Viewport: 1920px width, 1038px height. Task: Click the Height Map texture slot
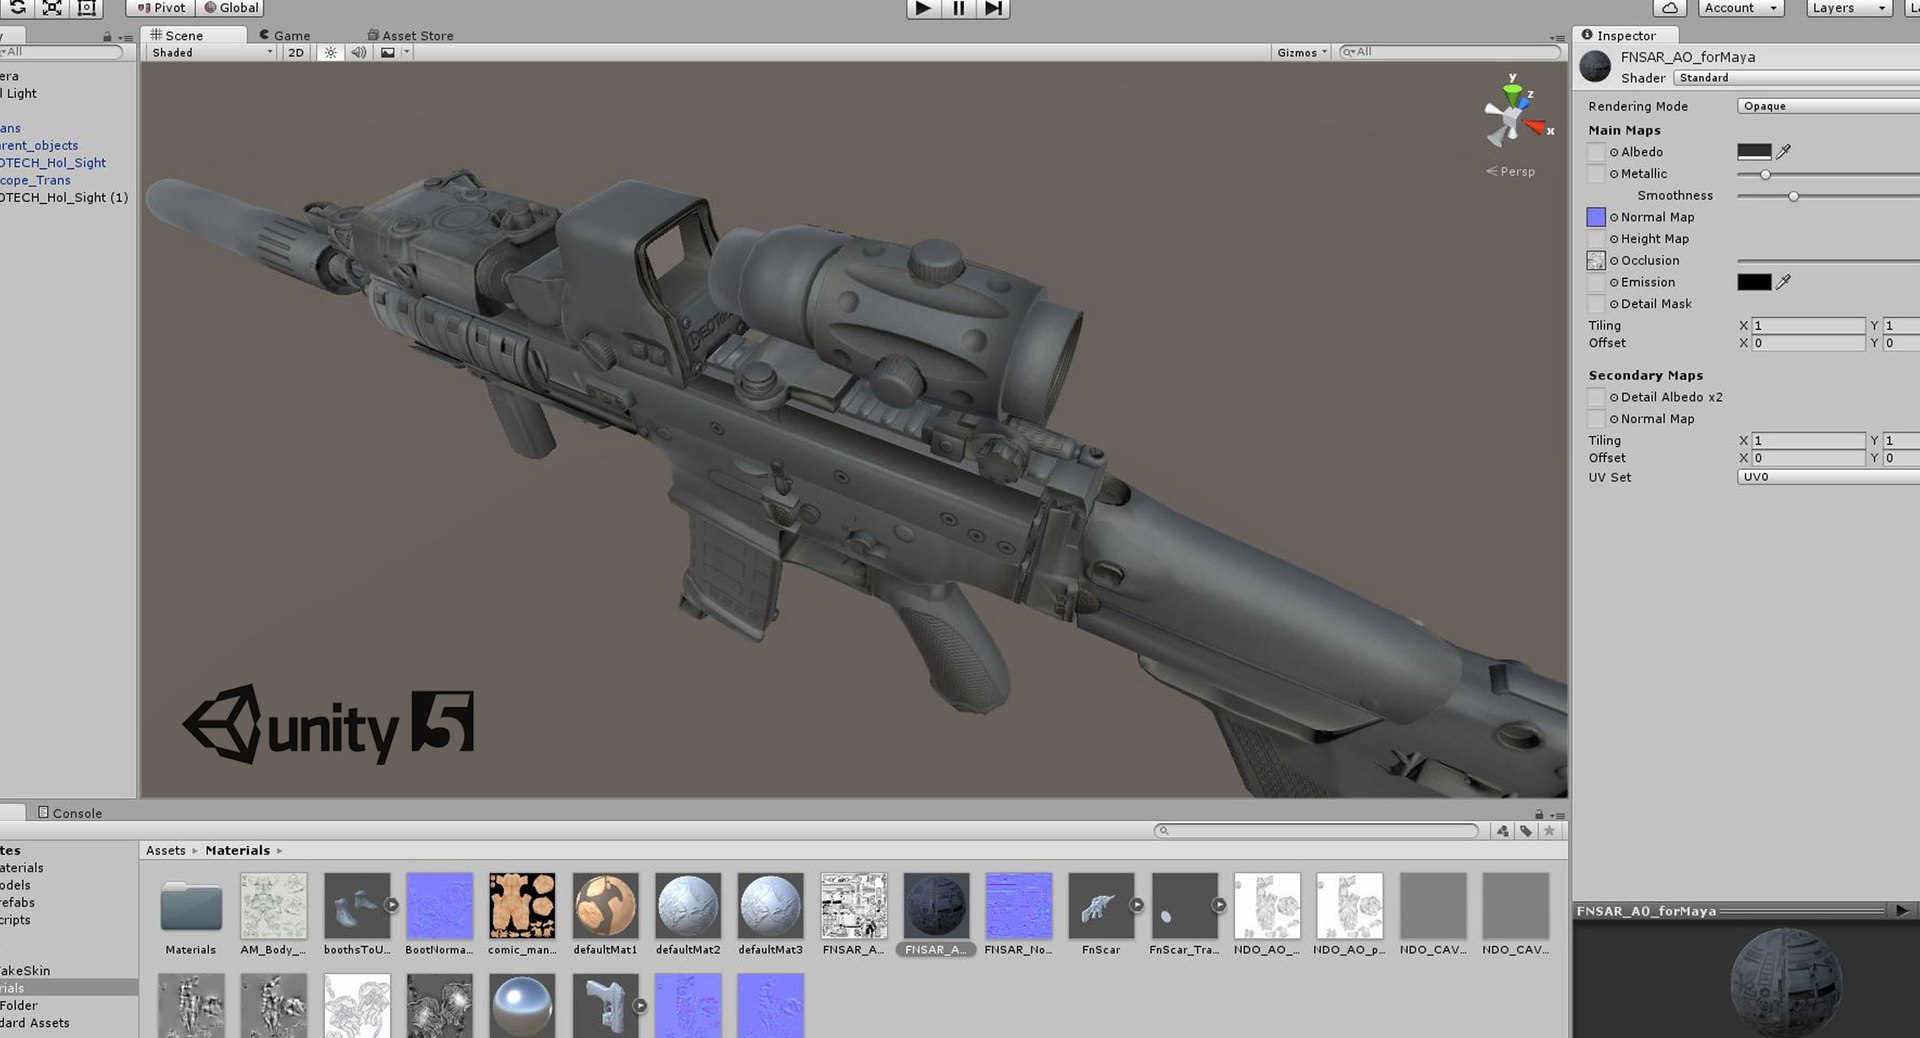(1596, 239)
